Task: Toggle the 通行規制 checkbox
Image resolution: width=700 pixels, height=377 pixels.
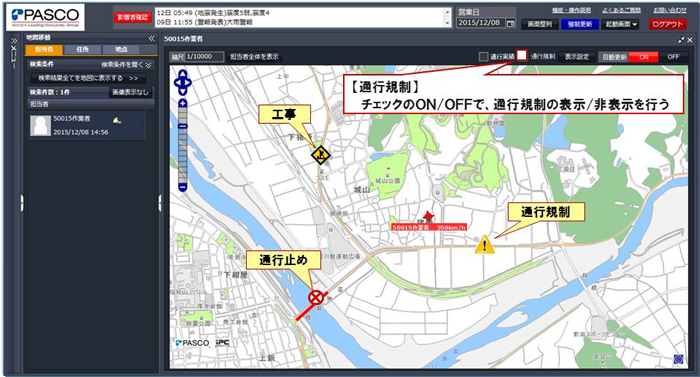Action: pyautogui.click(x=521, y=55)
